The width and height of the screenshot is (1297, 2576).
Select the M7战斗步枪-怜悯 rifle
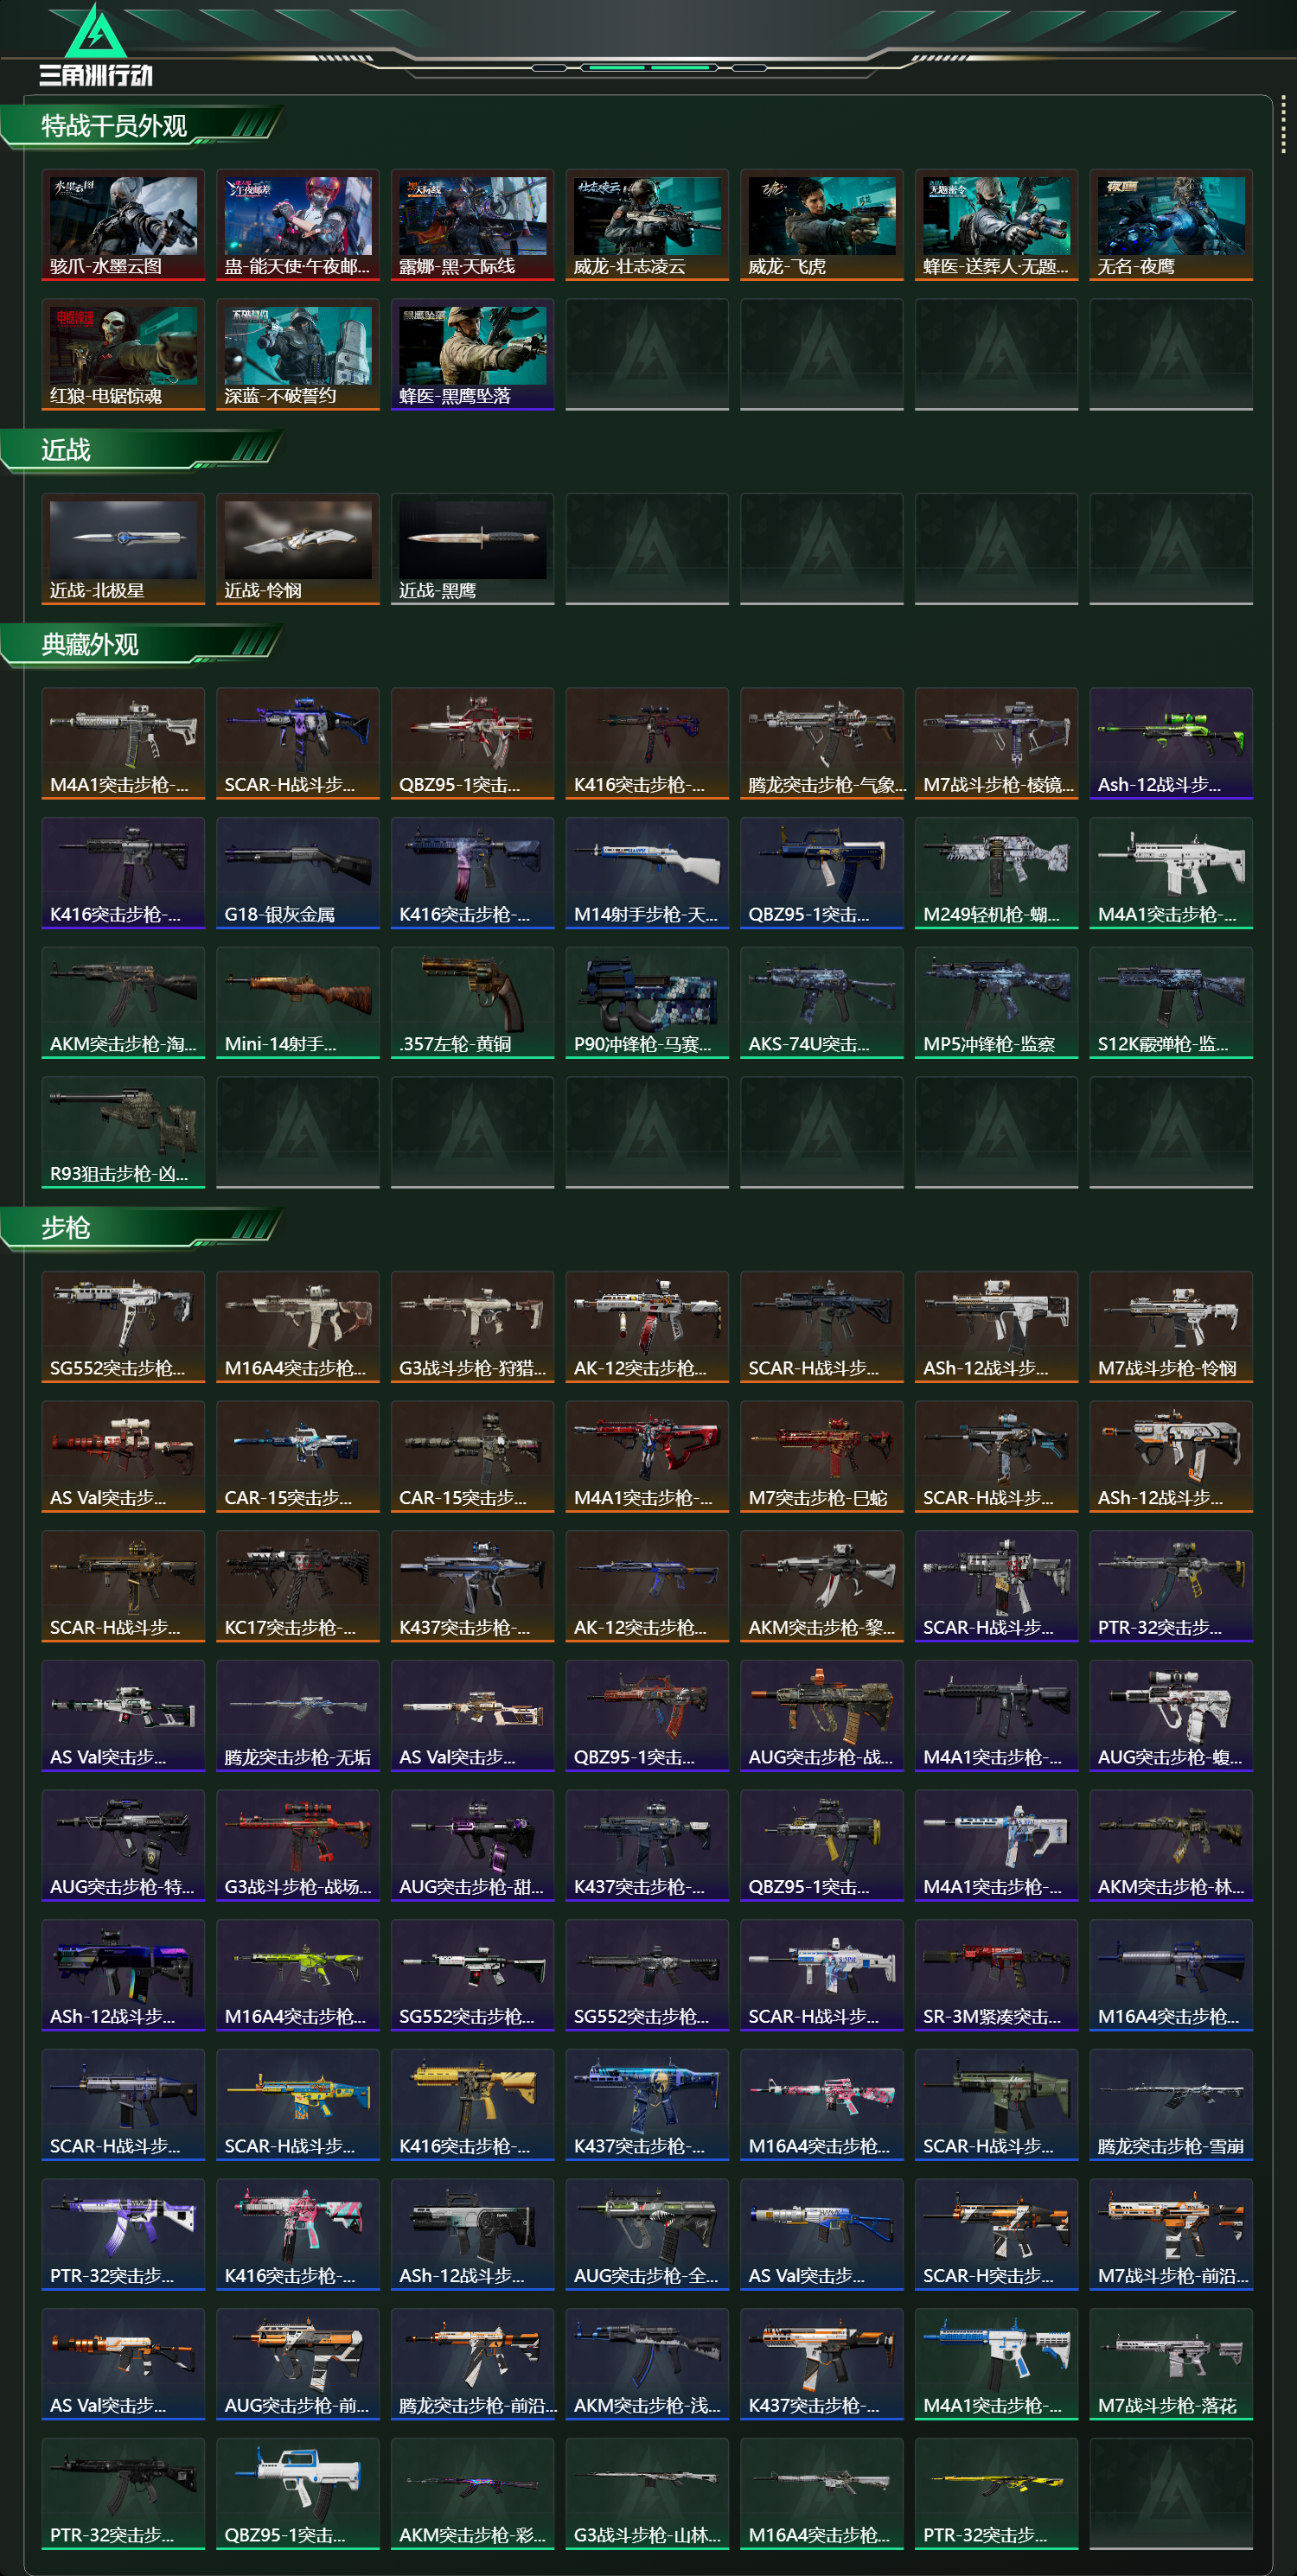click(1171, 1327)
